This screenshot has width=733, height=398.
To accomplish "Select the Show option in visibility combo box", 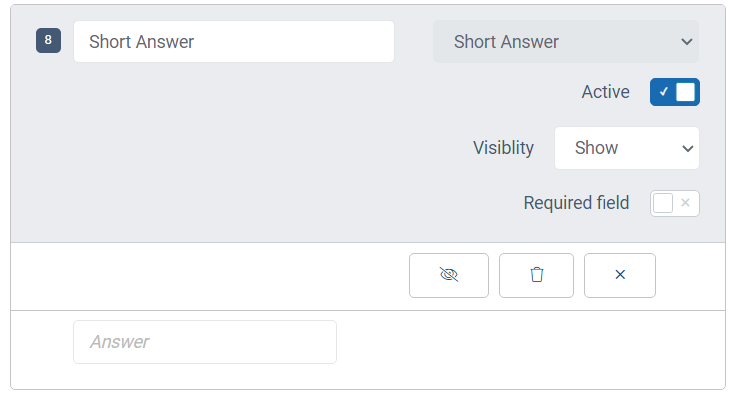I will [596, 148].
